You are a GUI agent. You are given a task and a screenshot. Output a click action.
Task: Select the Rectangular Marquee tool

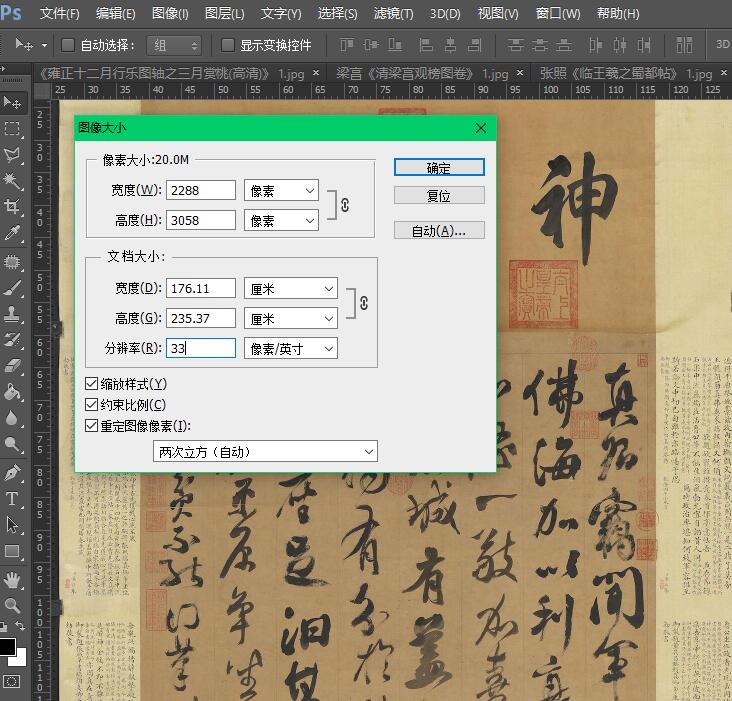(x=12, y=128)
